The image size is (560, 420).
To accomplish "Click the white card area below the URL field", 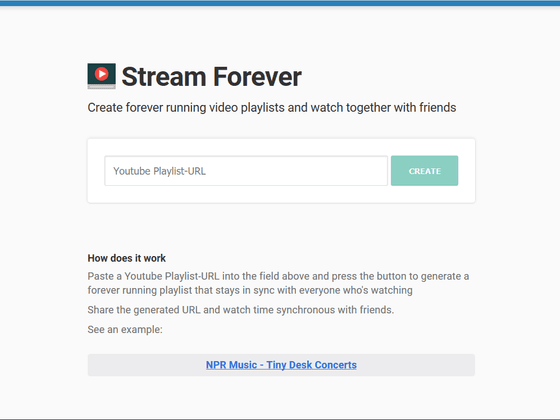I will pyautogui.click(x=281, y=194).
